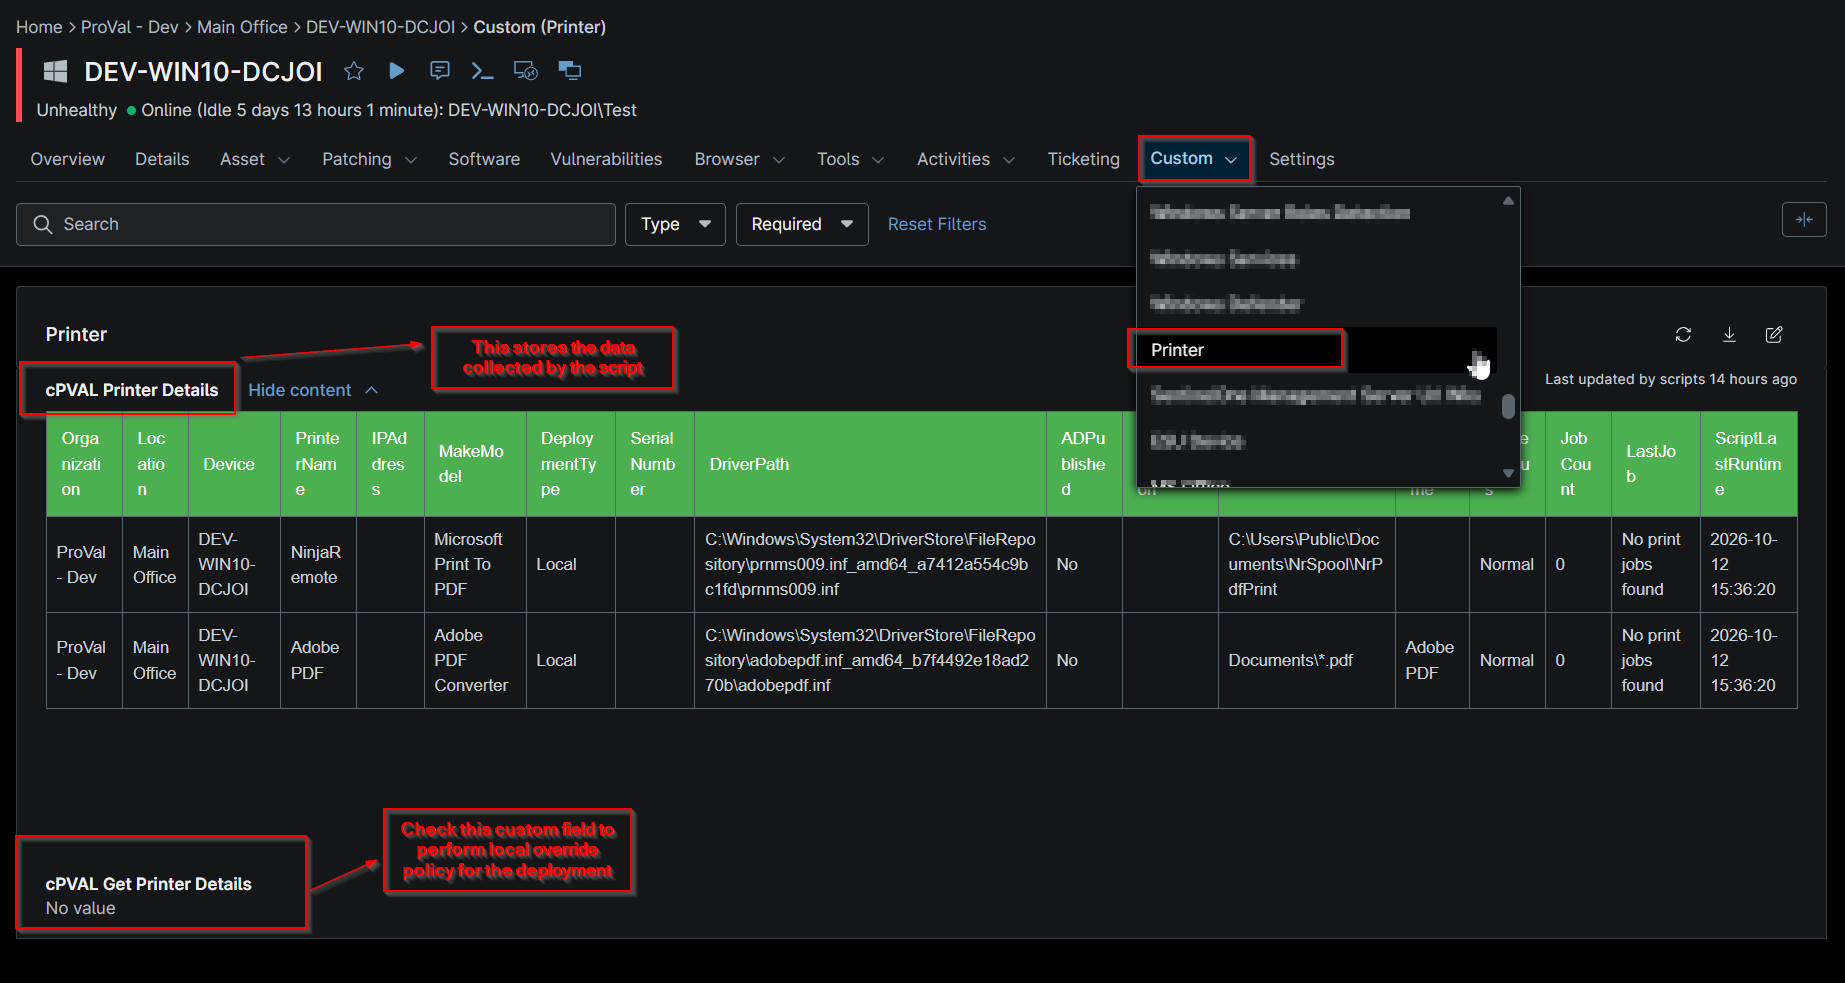Mark device as favorite with star icon
The height and width of the screenshot is (983, 1845).
354,71
